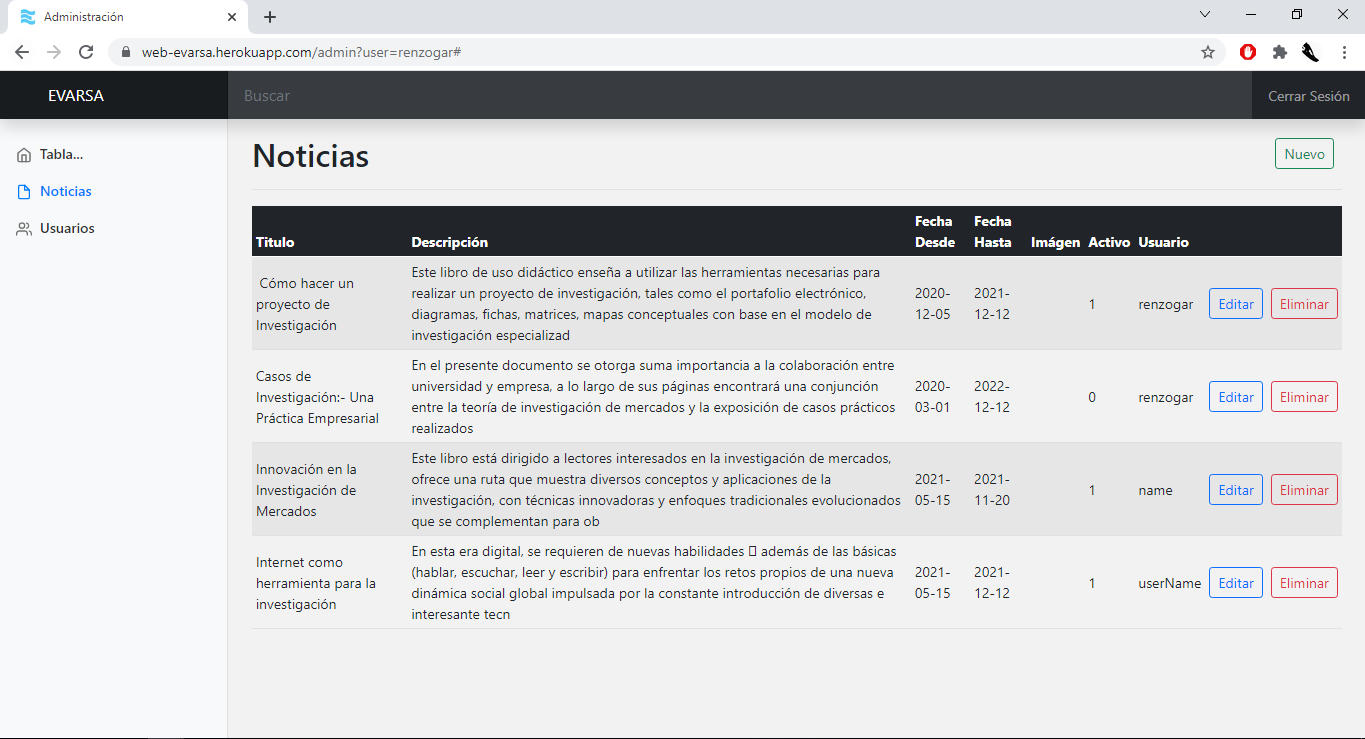Click the browser forward arrow
1365x739 pixels.
pos(54,52)
